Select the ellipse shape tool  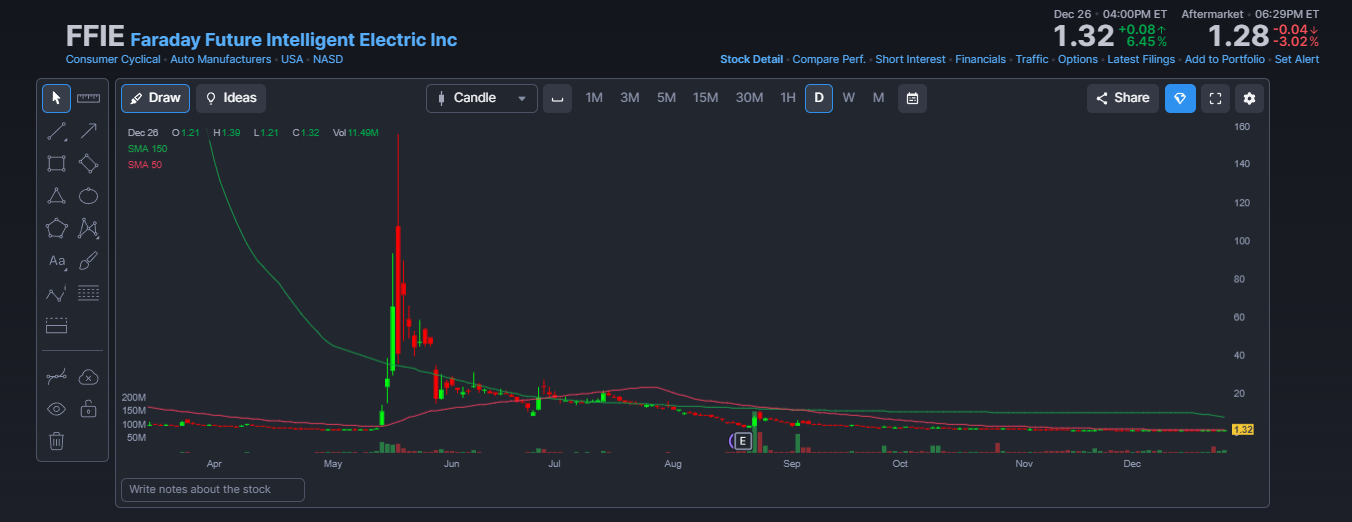[88, 196]
